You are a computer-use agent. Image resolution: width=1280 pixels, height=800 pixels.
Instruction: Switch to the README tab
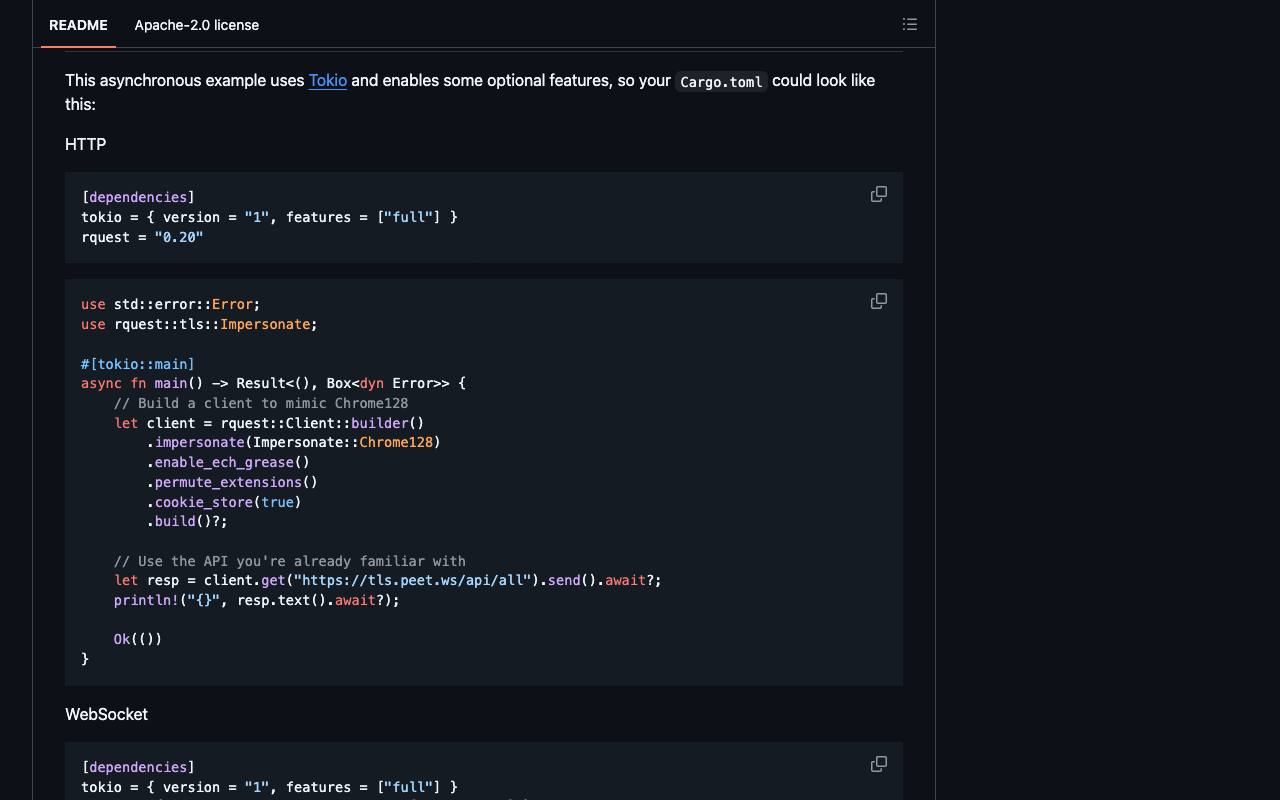click(x=78, y=25)
